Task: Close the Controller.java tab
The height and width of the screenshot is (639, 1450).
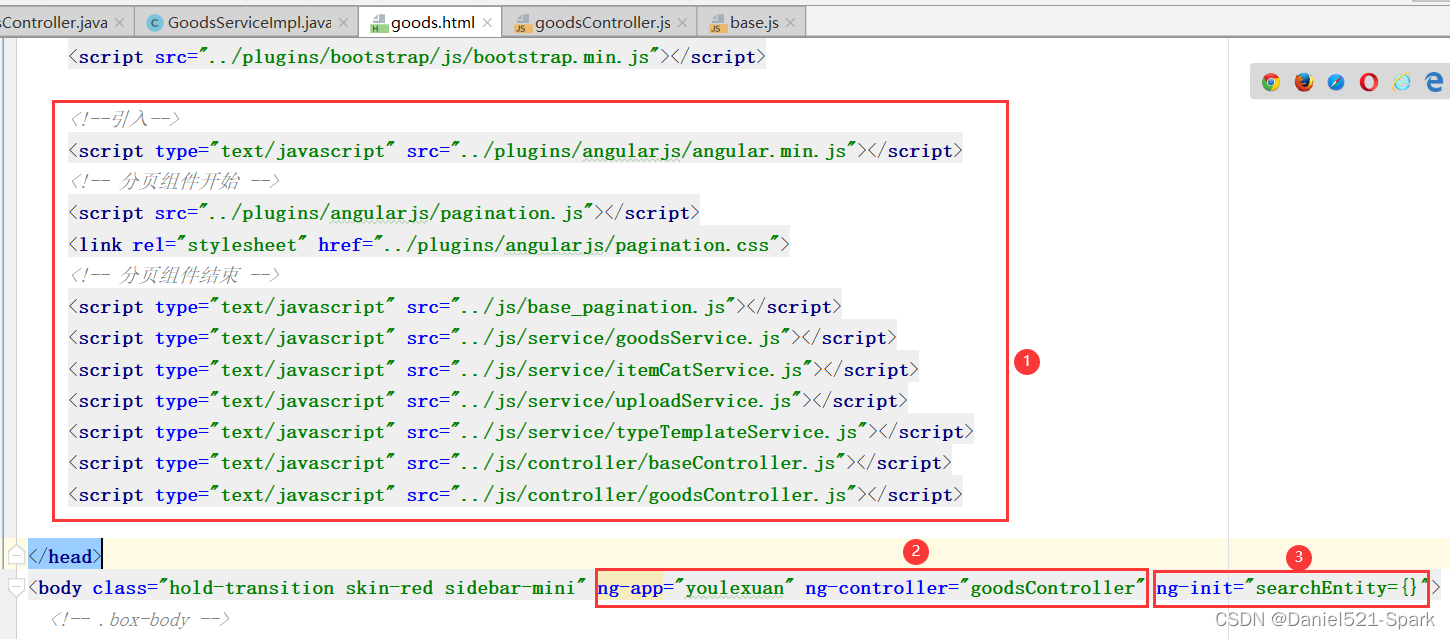Action: click(121, 23)
